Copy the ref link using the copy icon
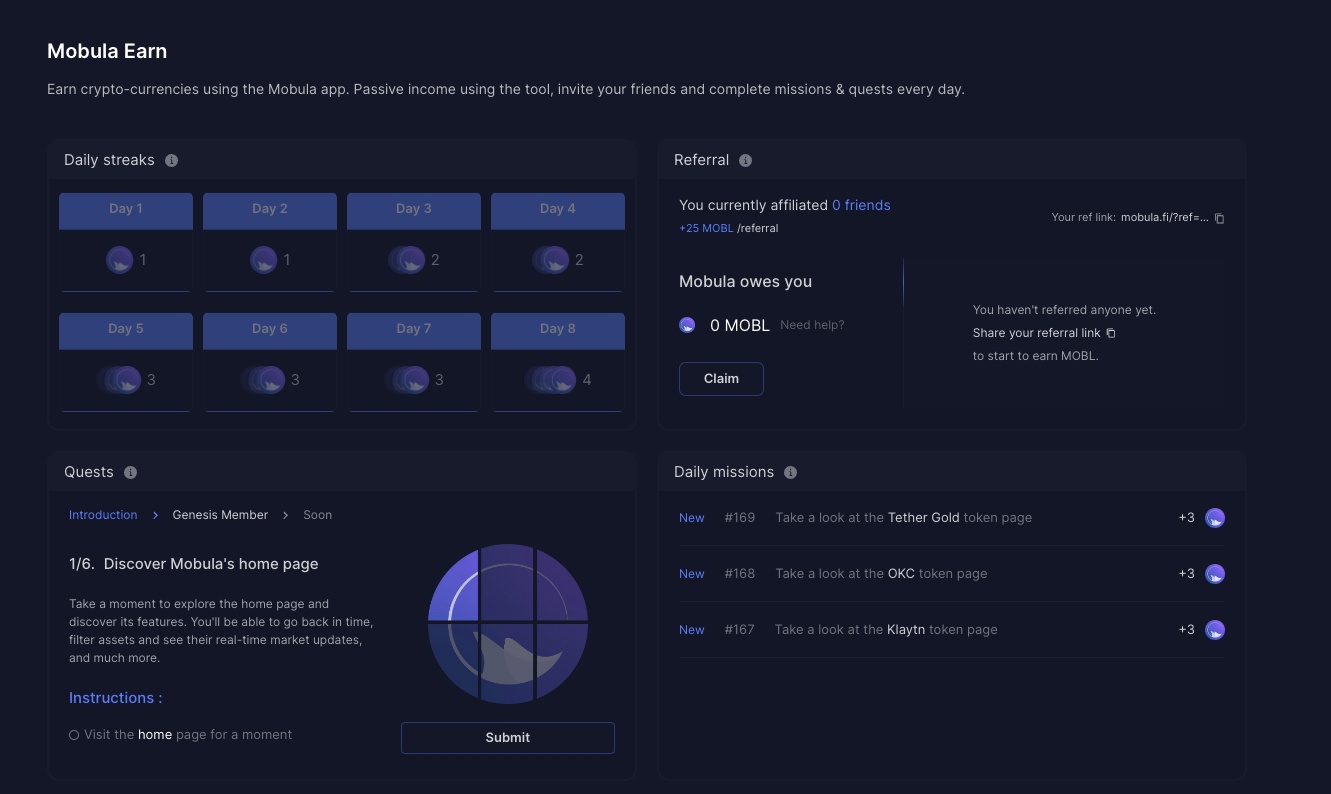This screenshot has height=794, width=1331. tap(1219, 218)
